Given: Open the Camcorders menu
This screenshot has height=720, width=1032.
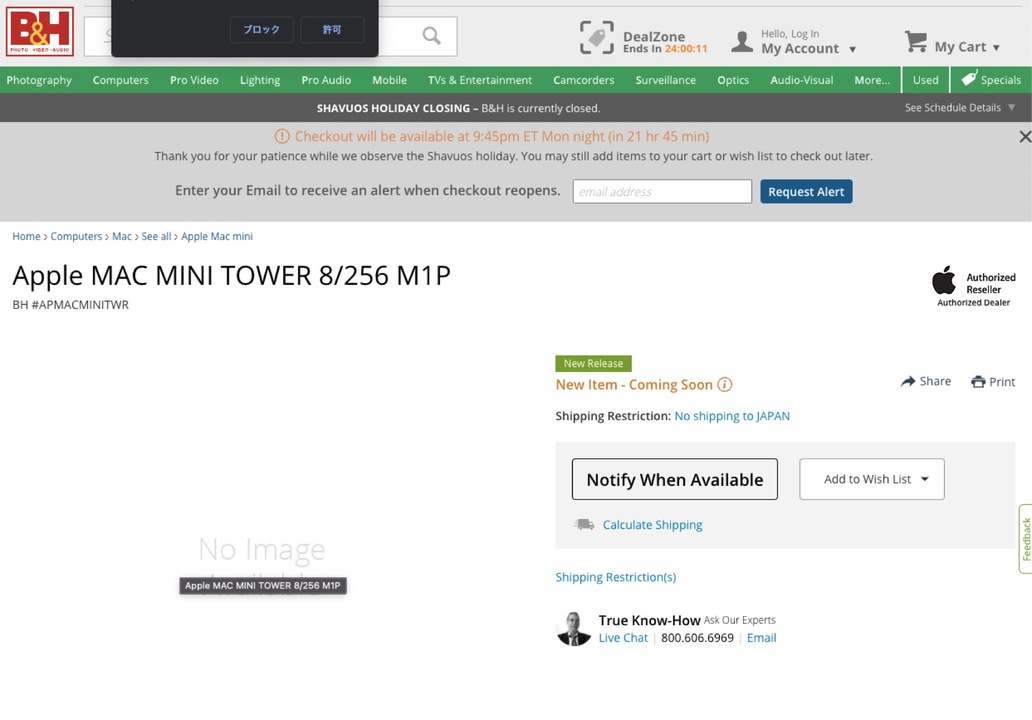Looking at the screenshot, I should [583, 80].
